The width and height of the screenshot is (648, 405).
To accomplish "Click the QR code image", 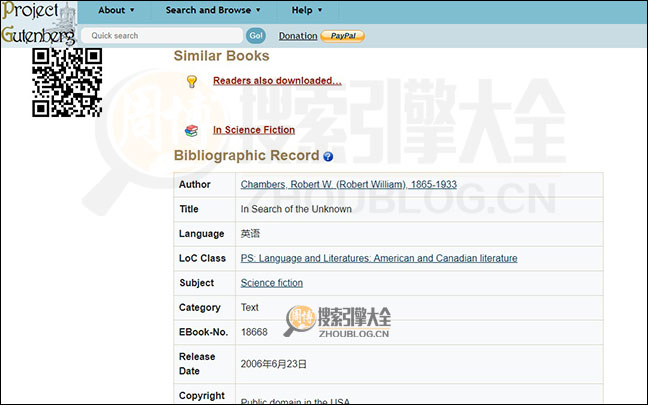I will [67, 82].
